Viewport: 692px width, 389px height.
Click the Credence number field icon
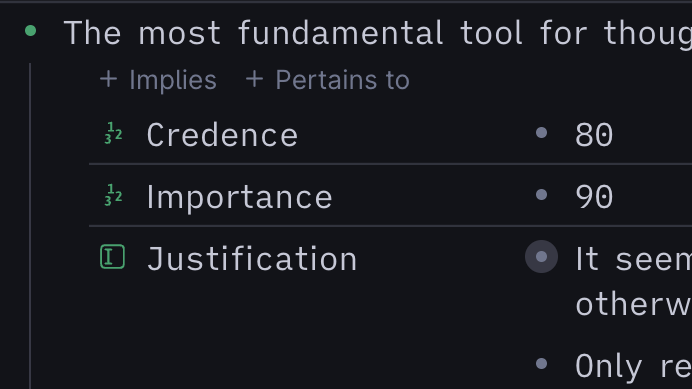tap(113, 133)
